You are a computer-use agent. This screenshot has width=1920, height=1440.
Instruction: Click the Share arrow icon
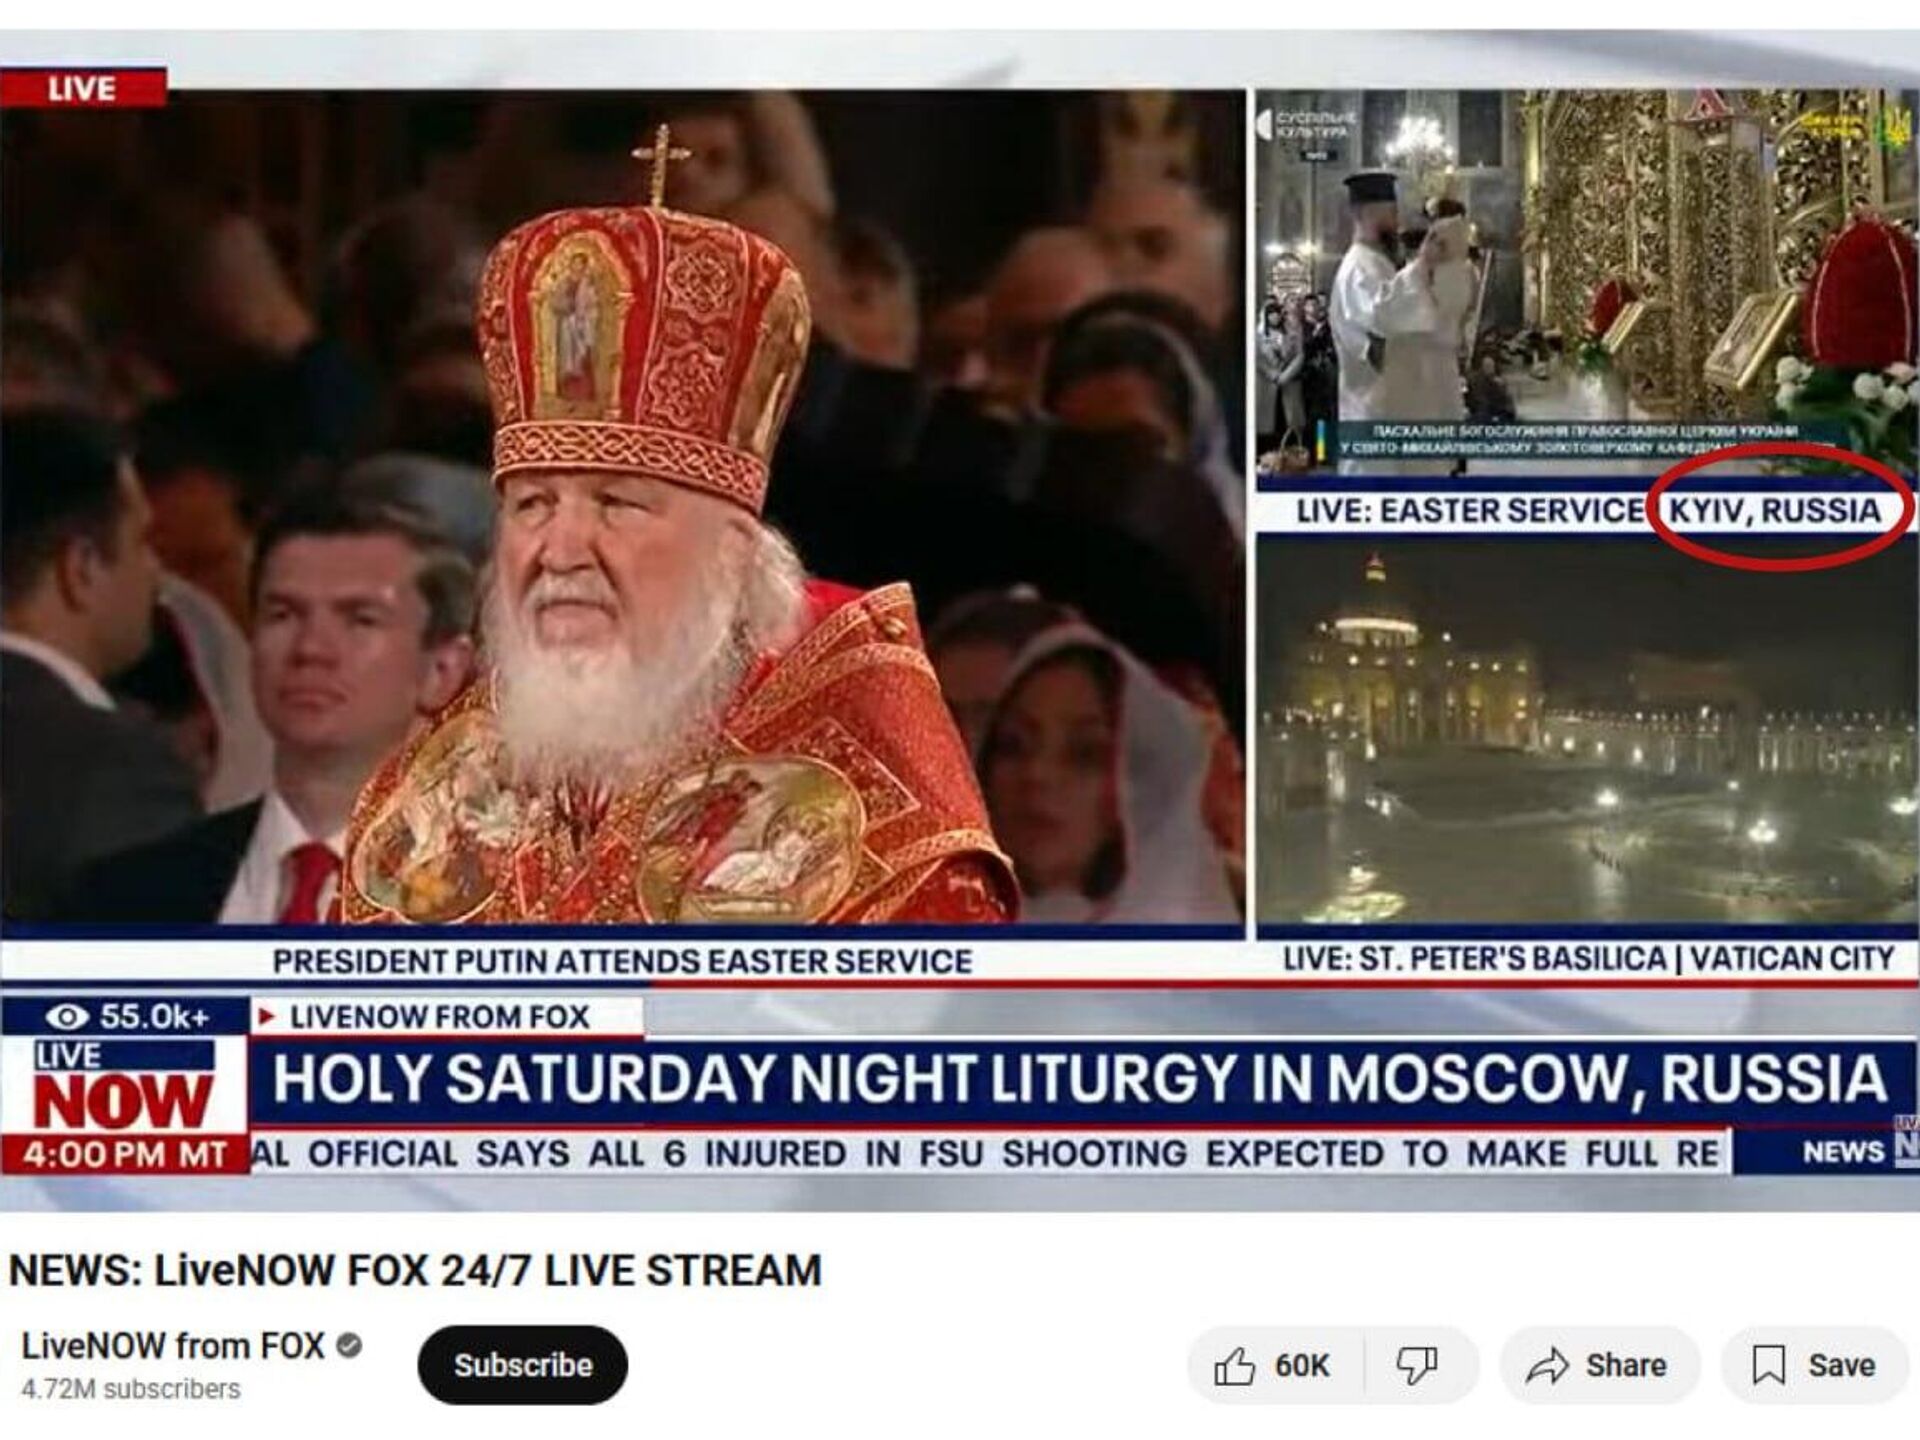(x=1547, y=1366)
